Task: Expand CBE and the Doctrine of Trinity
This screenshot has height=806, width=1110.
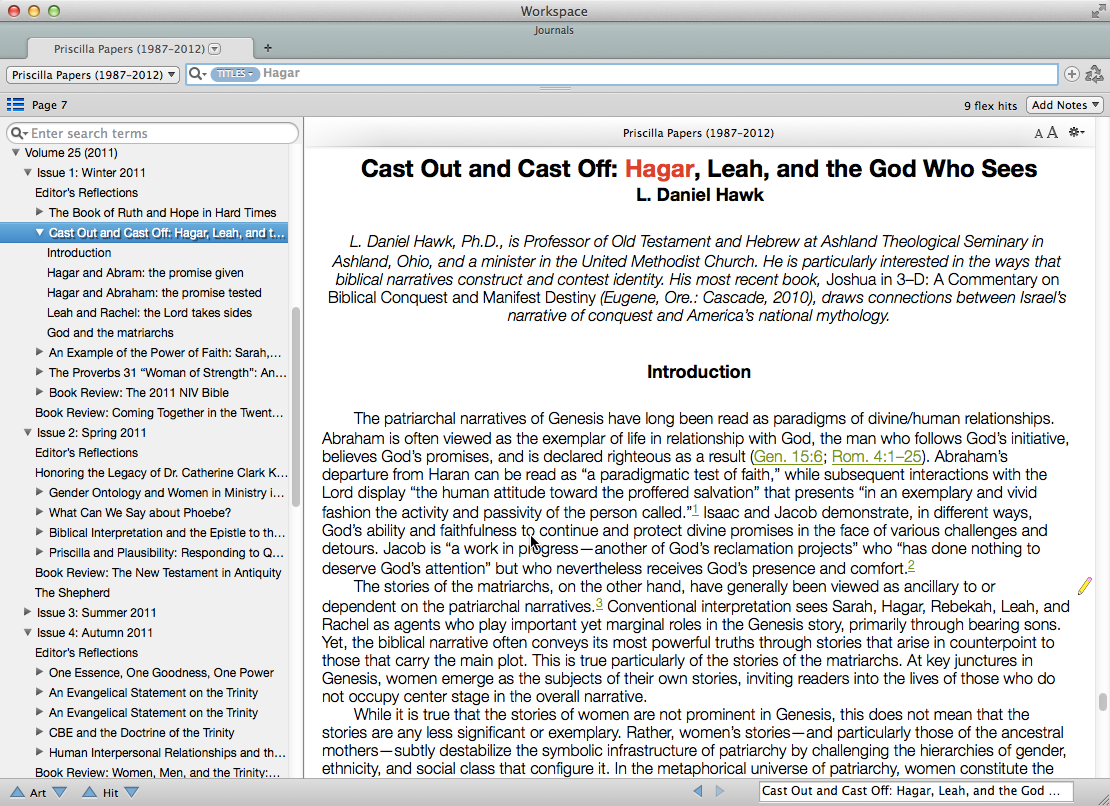Action: tap(40, 732)
